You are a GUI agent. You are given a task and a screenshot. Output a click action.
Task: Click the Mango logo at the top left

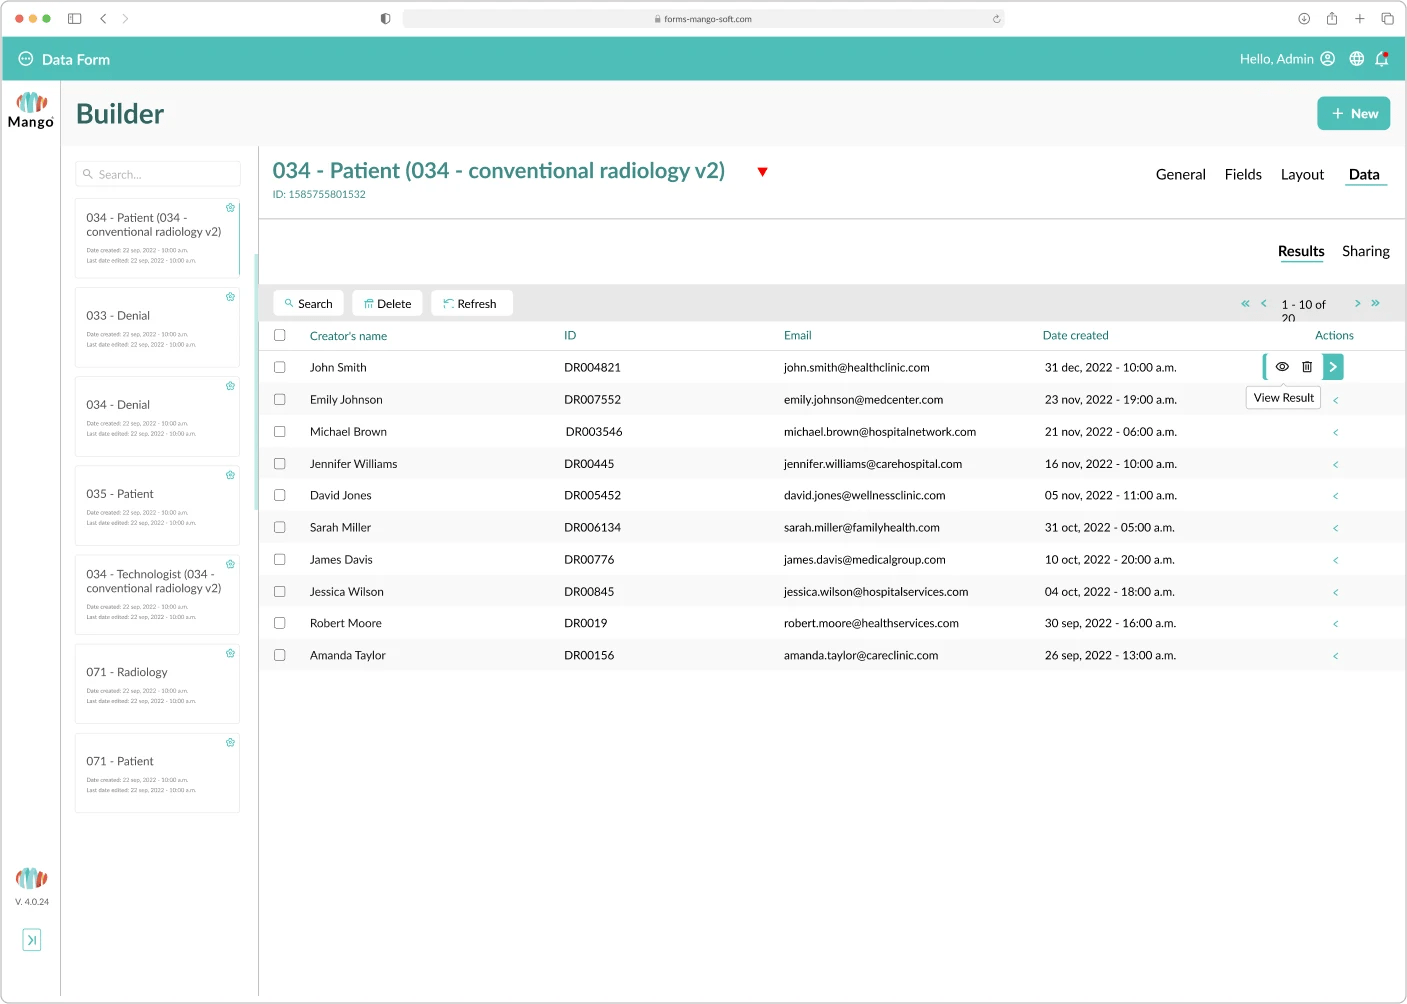(31, 110)
